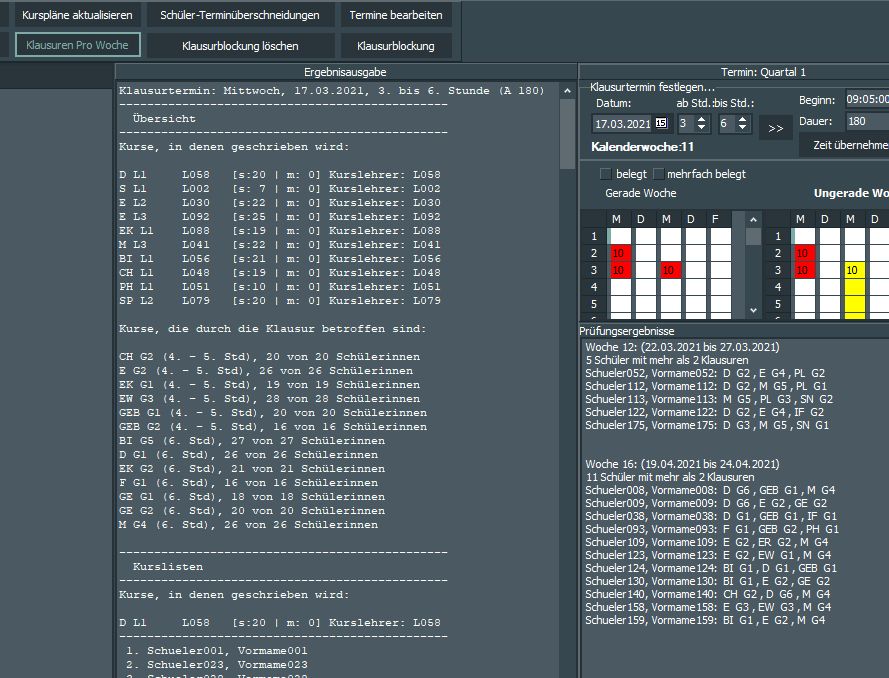Click the Dauer field showing 180
The height and width of the screenshot is (678, 889).
coord(867,121)
